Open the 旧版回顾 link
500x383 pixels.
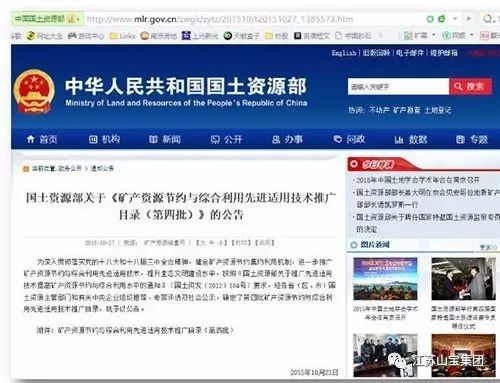coord(376,53)
